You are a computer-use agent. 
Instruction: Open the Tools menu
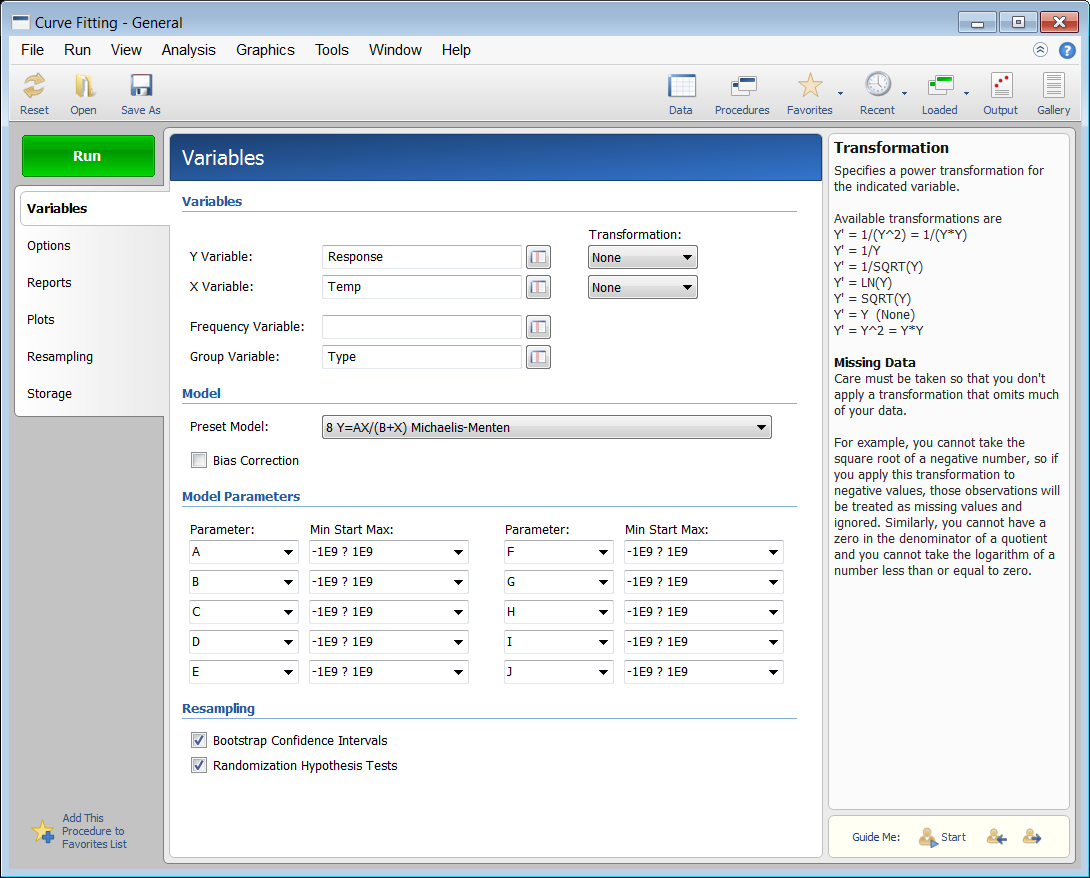[332, 50]
